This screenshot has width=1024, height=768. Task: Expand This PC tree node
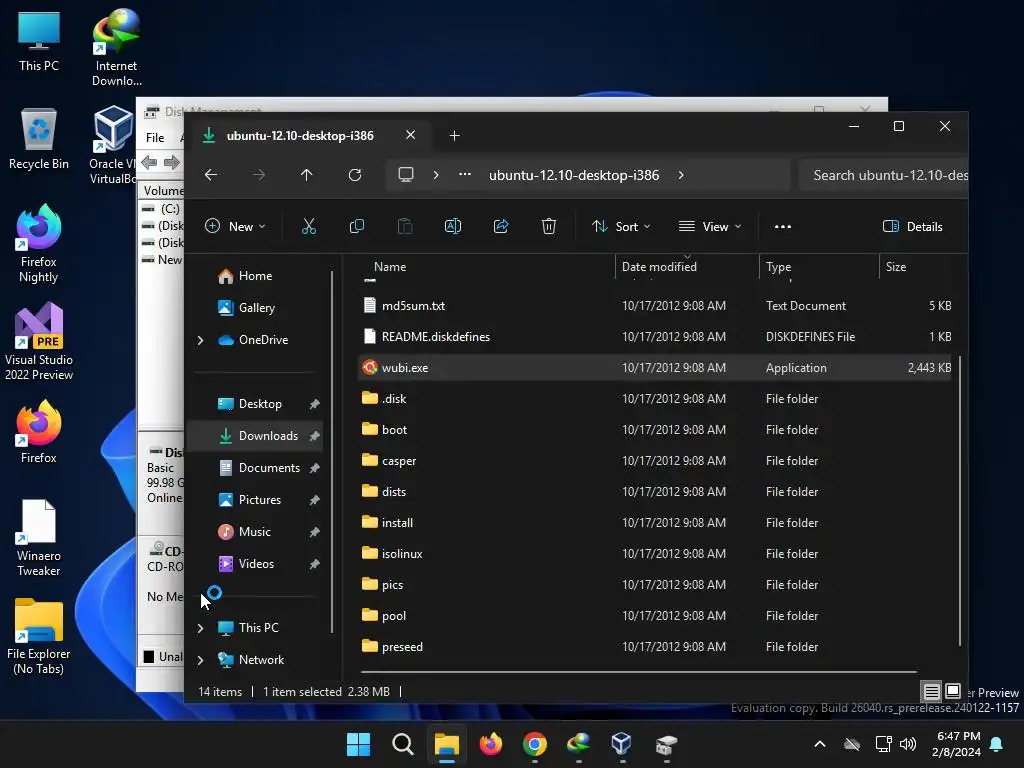200,628
